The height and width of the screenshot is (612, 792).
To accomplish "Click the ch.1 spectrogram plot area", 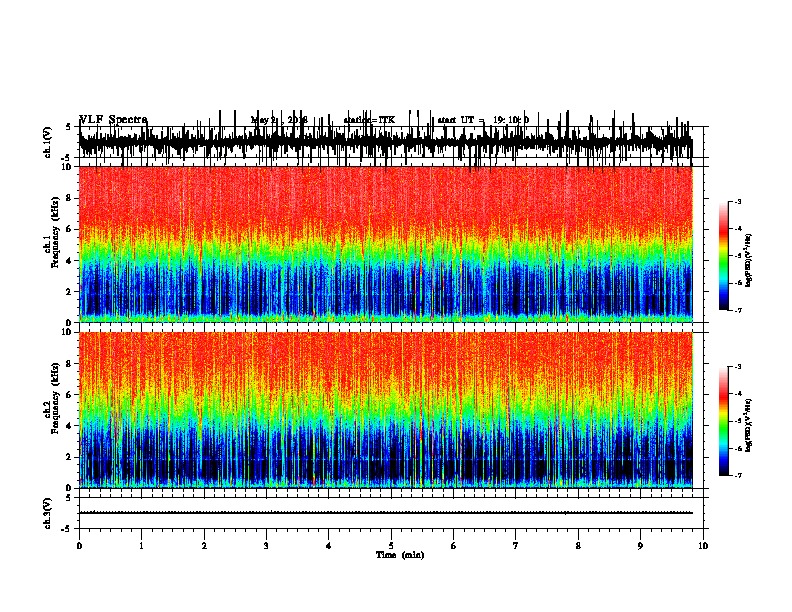I will (386, 244).
